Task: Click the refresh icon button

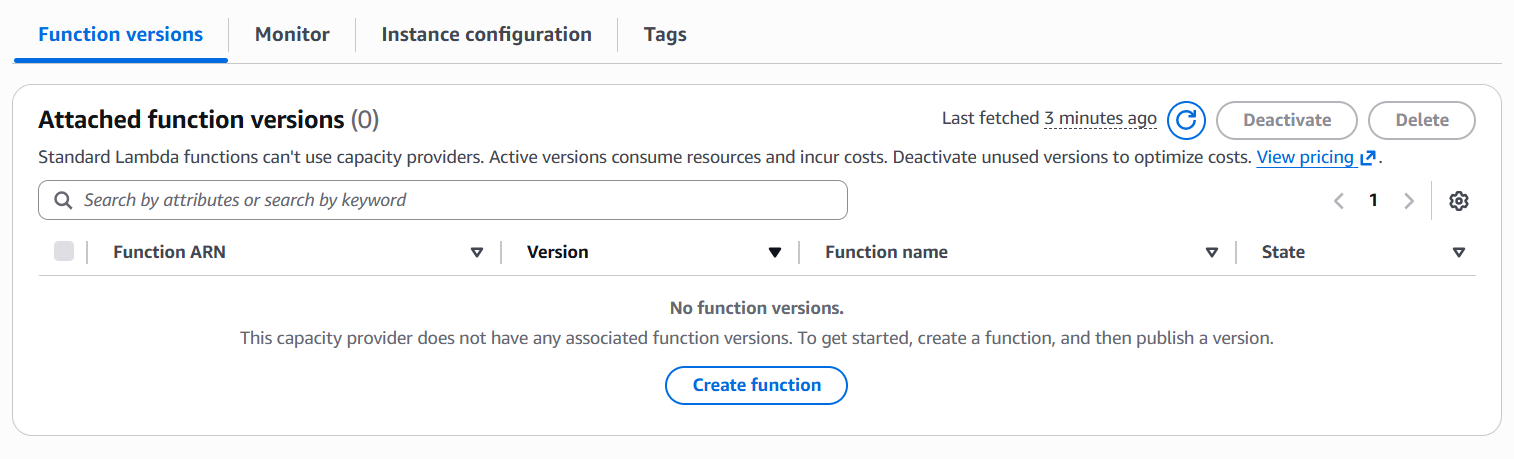Action: tap(1186, 120)
